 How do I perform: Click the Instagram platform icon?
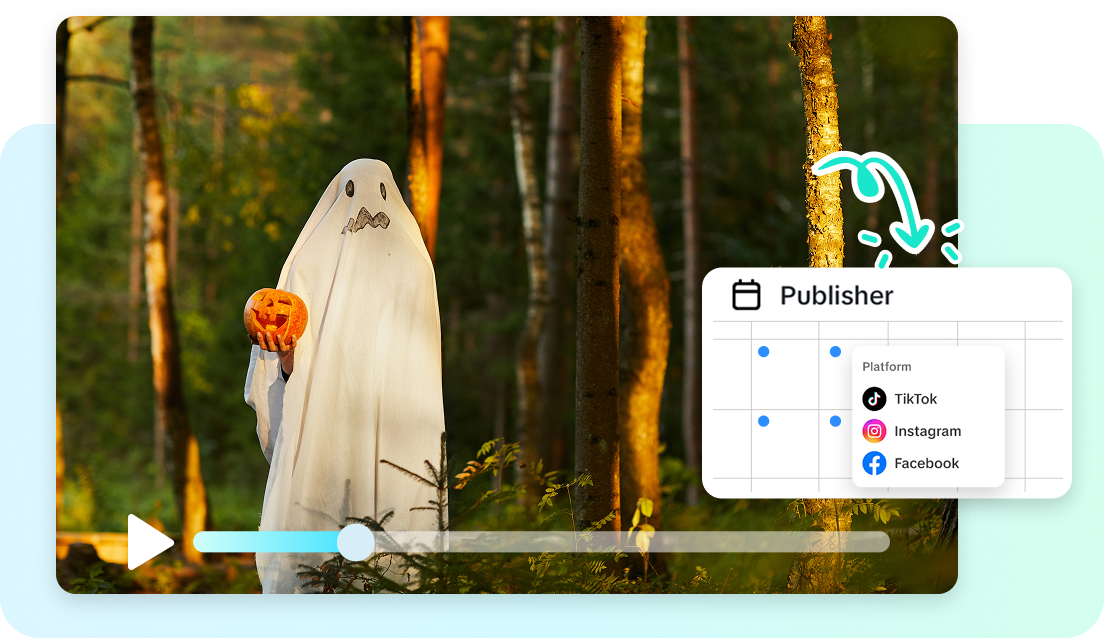tap(874, 430)
